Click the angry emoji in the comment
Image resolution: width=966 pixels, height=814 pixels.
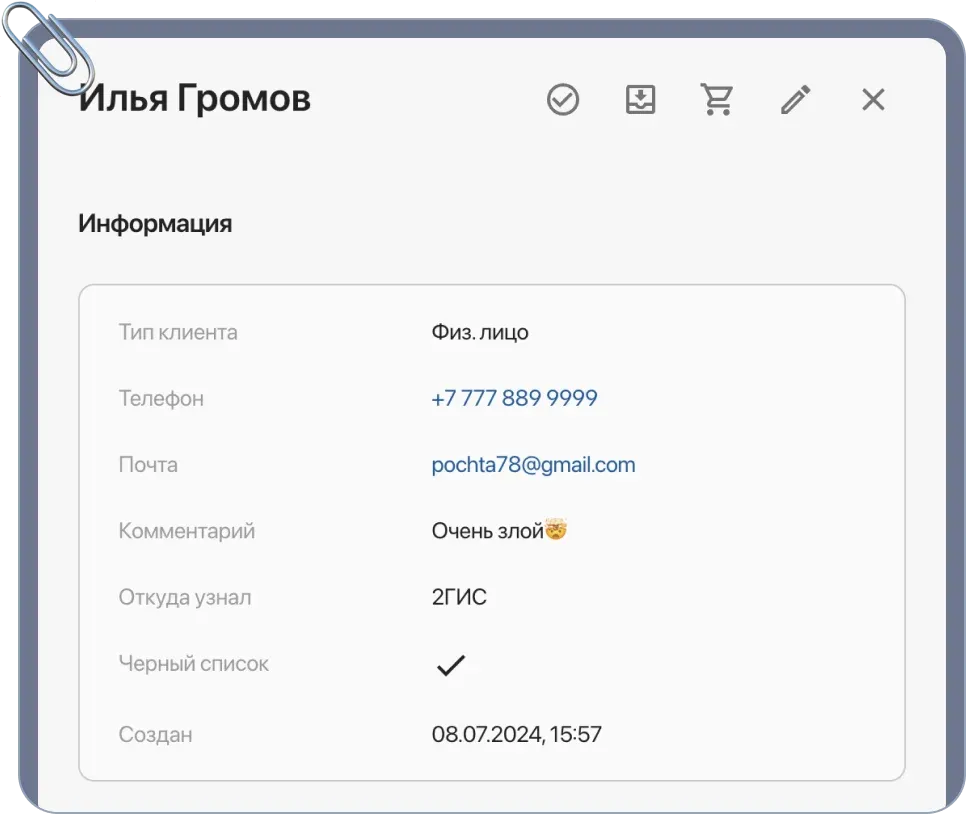point(555,529)
